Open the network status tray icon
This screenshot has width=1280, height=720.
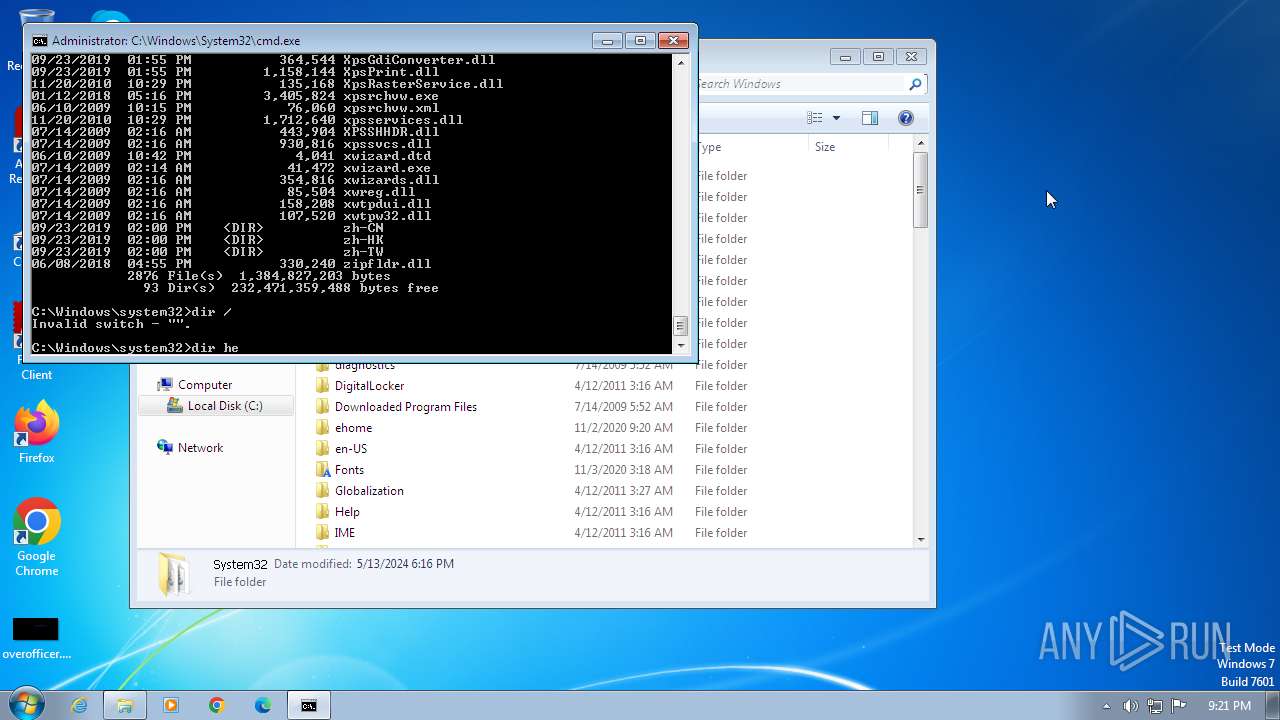pyautogui.click(x=1155, y=706)
